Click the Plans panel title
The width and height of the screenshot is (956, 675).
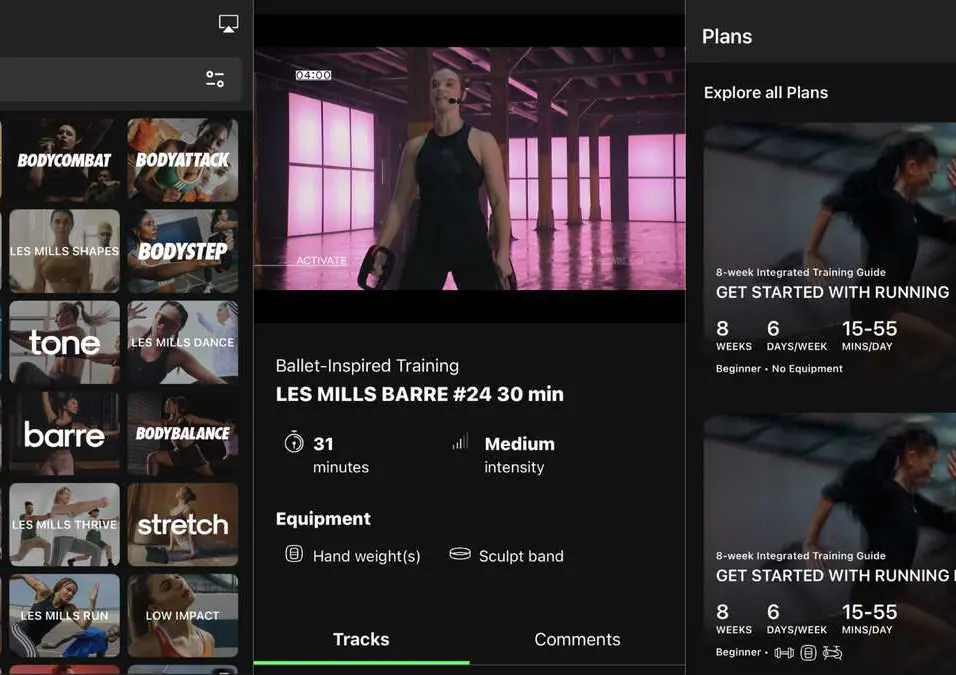(727, 37)
